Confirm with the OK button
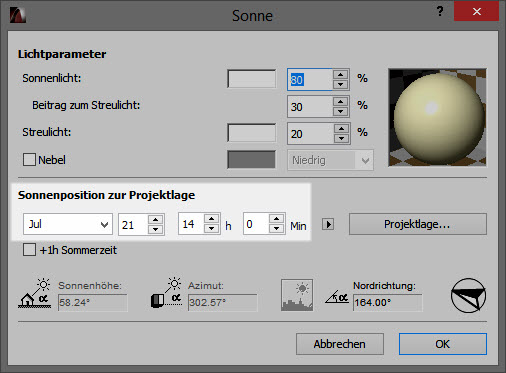This screenshot has height=373, width=506. [x=443, y=344]
